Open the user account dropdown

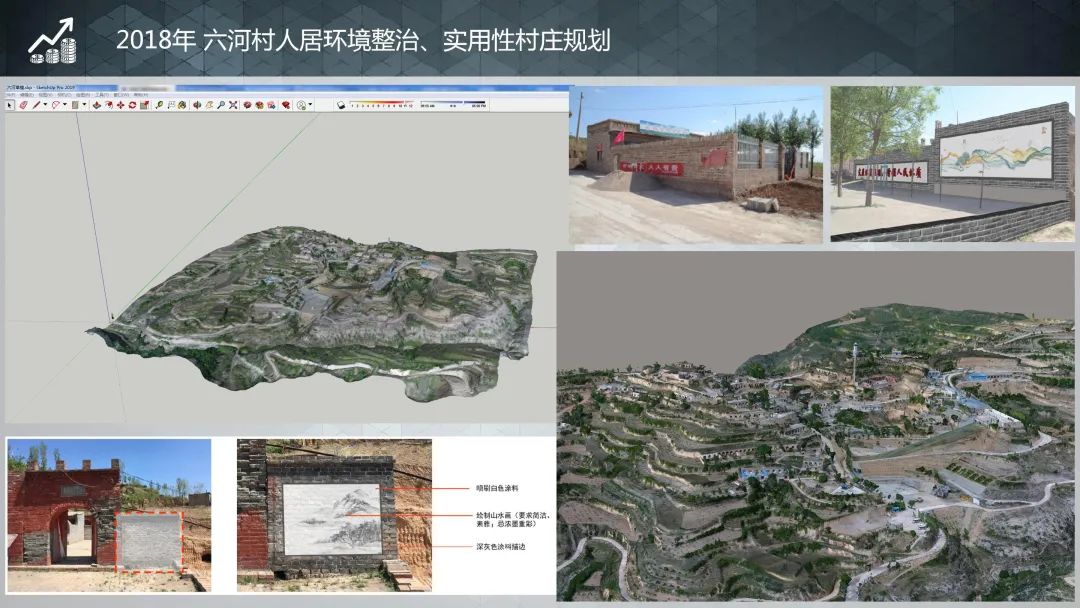coord(310,105)
